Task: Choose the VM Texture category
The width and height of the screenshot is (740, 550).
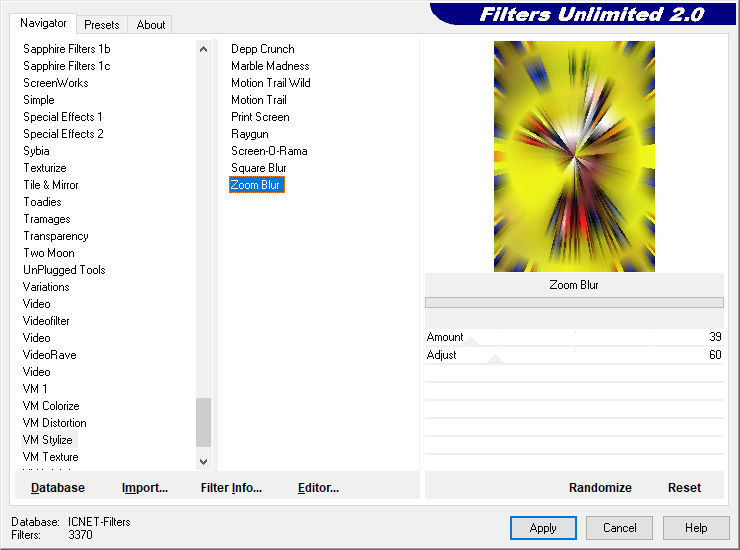Action: click(50, 457)
